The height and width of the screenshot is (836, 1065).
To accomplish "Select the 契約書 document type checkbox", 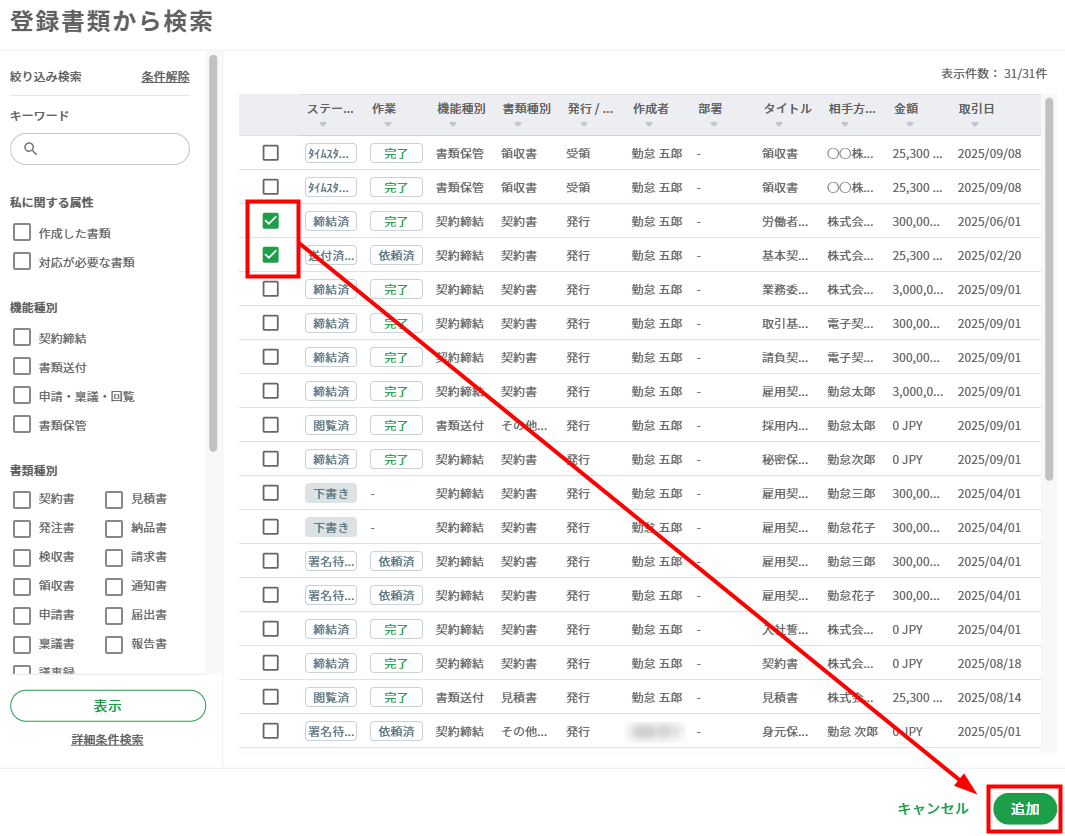I will 22,500.
